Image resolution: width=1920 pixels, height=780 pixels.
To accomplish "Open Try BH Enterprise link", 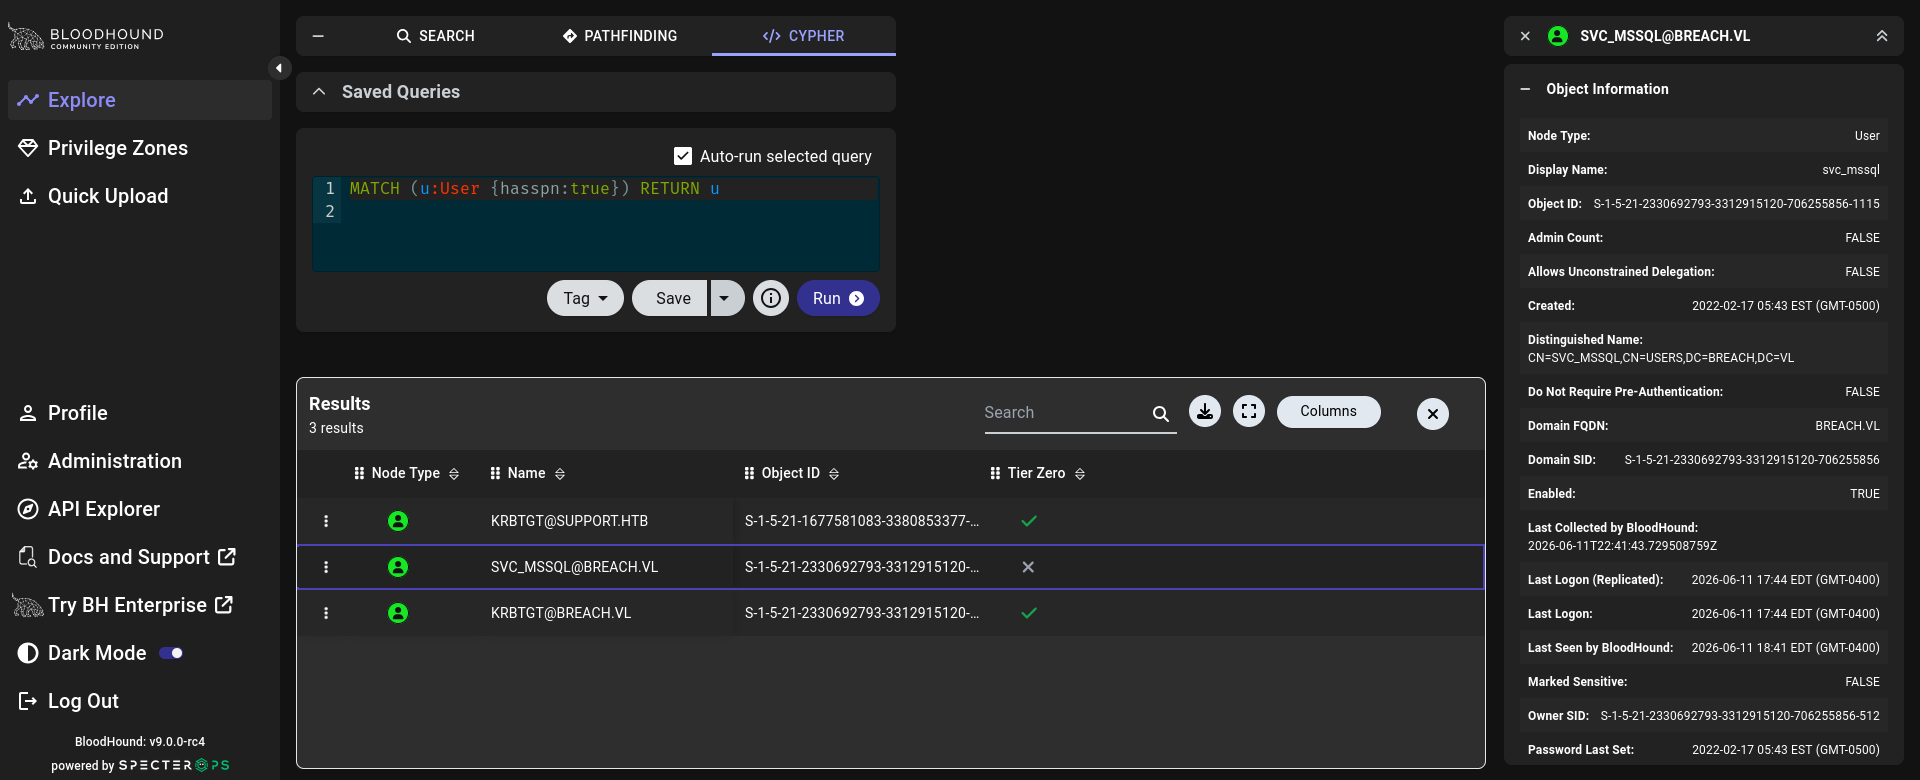I will coord(140,605).
